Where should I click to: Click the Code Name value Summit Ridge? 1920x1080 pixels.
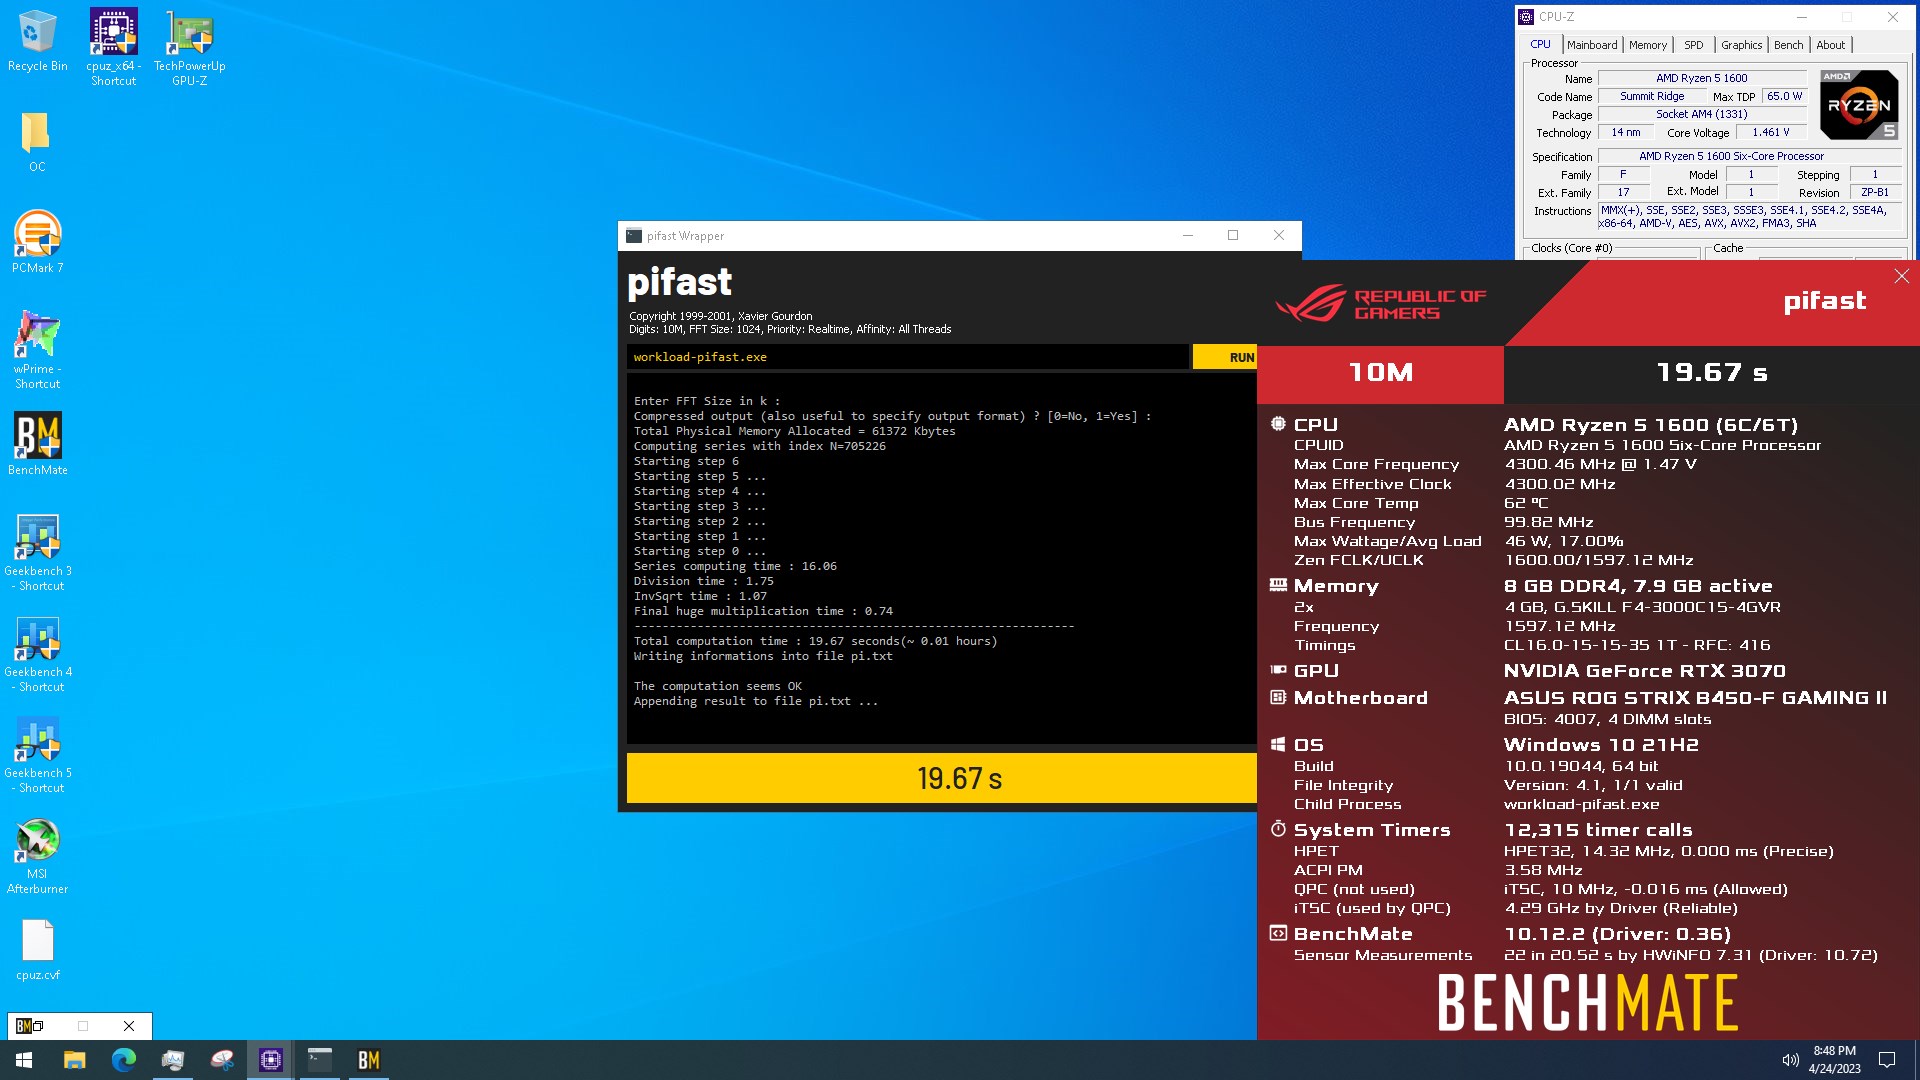[1652, 96]
